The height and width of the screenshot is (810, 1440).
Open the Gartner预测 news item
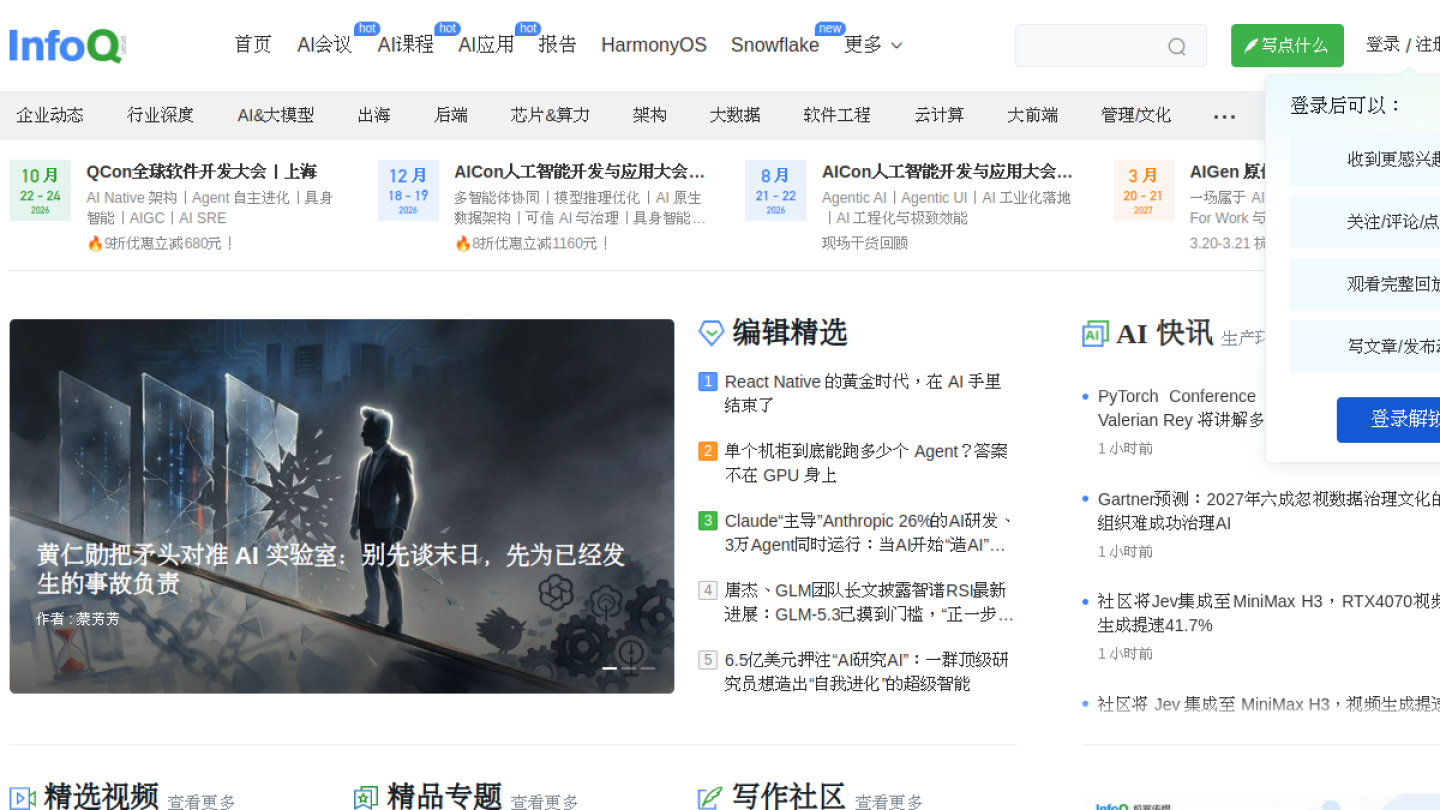coord(1269,510)
